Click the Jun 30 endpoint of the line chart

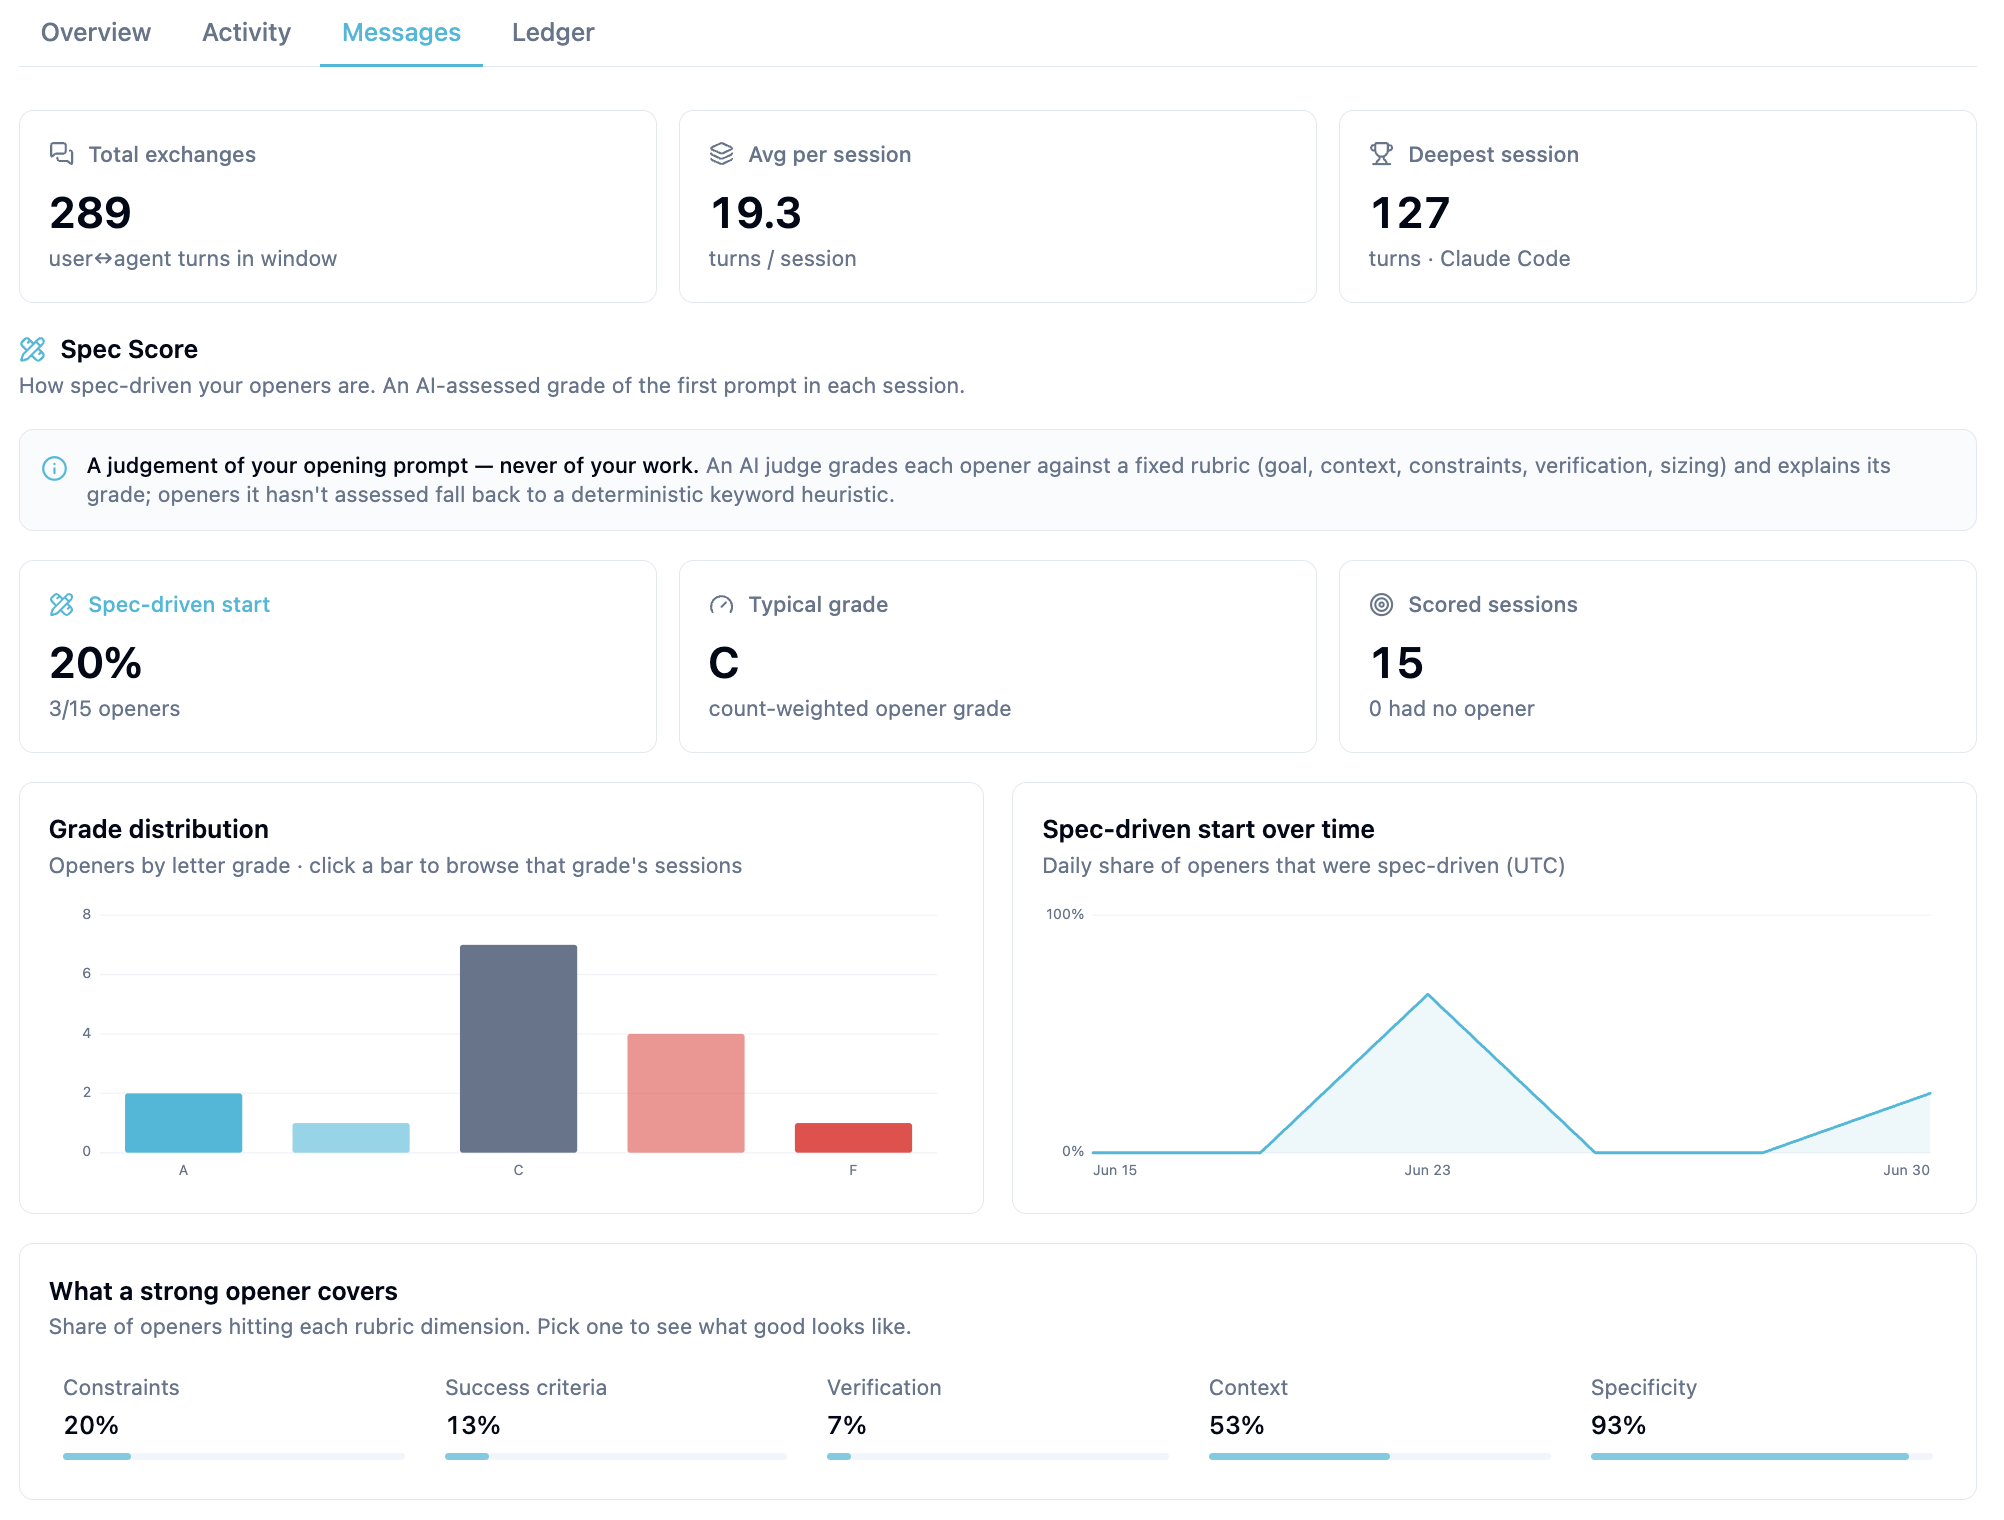1929,1093
